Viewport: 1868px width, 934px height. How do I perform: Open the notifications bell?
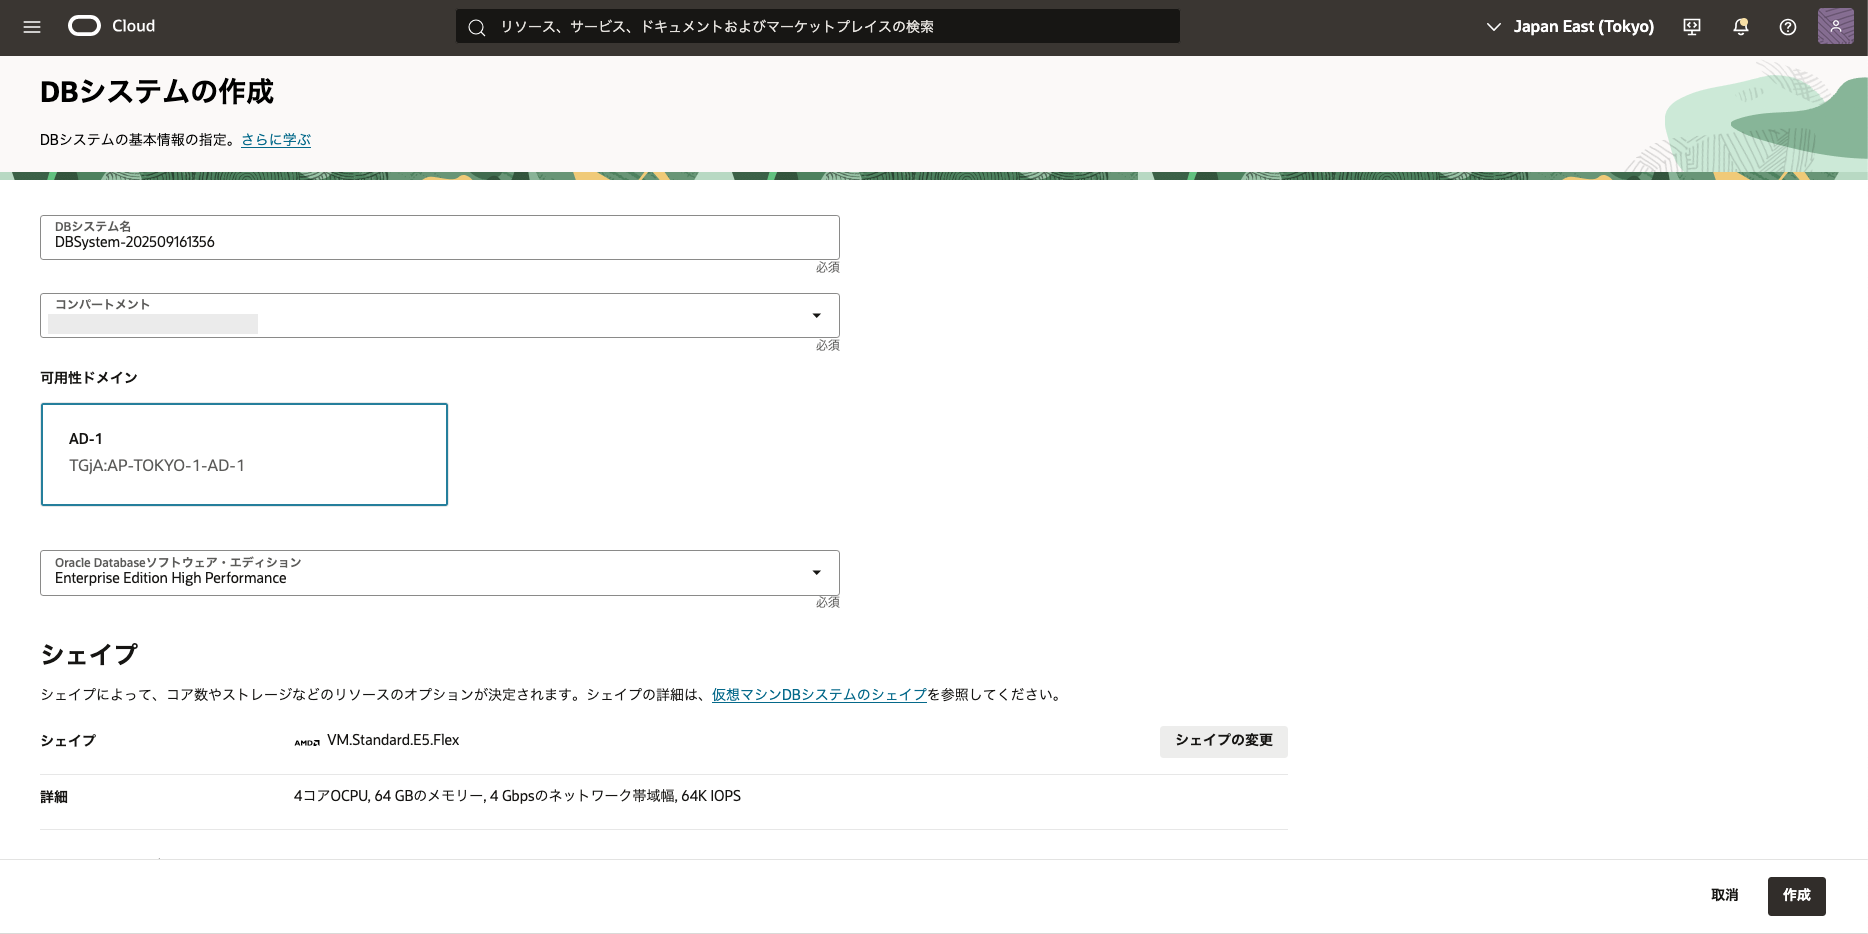(x=1740, y=27)
